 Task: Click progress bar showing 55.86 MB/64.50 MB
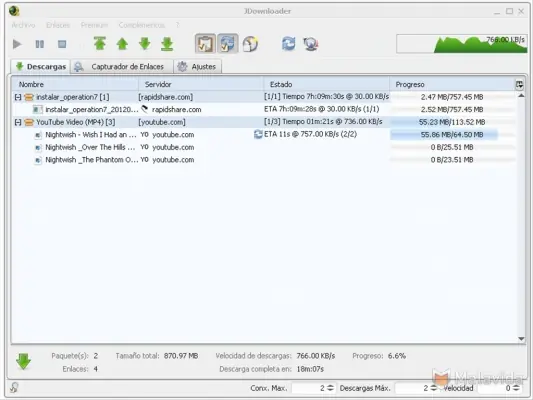(452, 135)
